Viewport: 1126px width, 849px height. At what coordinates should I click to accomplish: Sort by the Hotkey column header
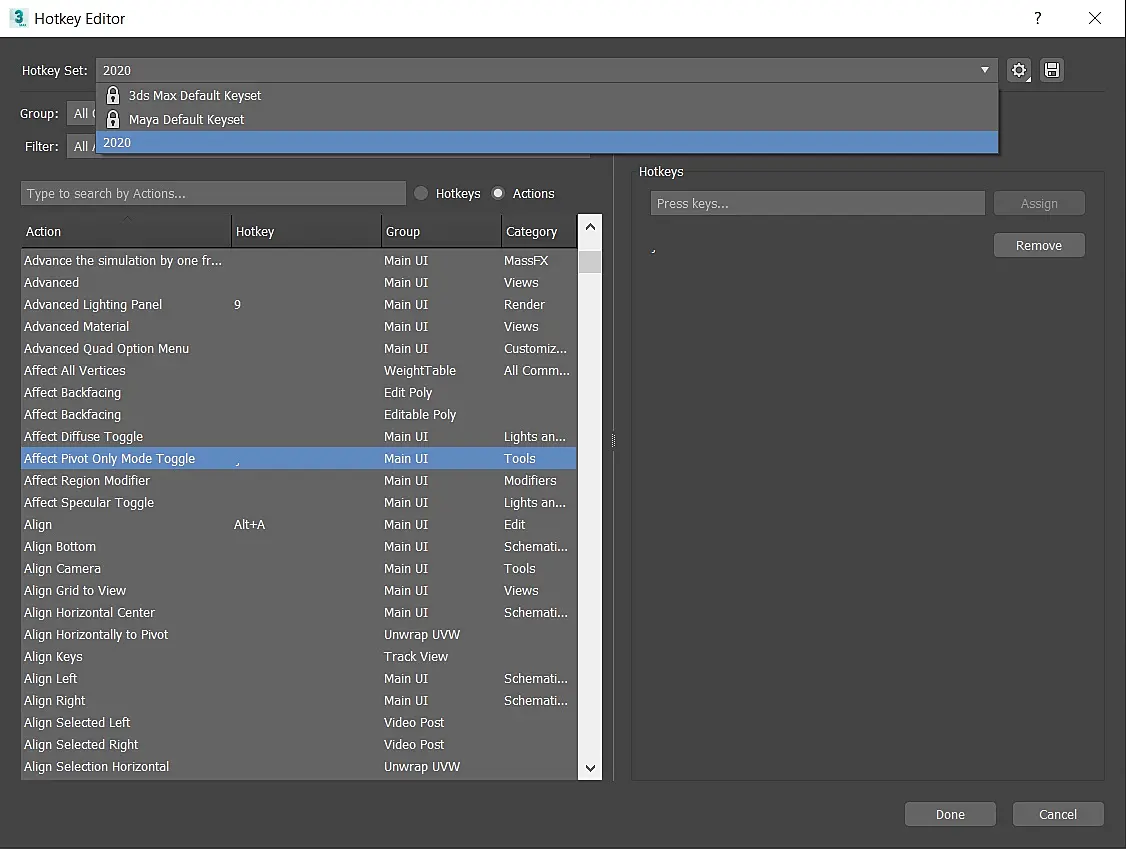[x=307, y=231]
